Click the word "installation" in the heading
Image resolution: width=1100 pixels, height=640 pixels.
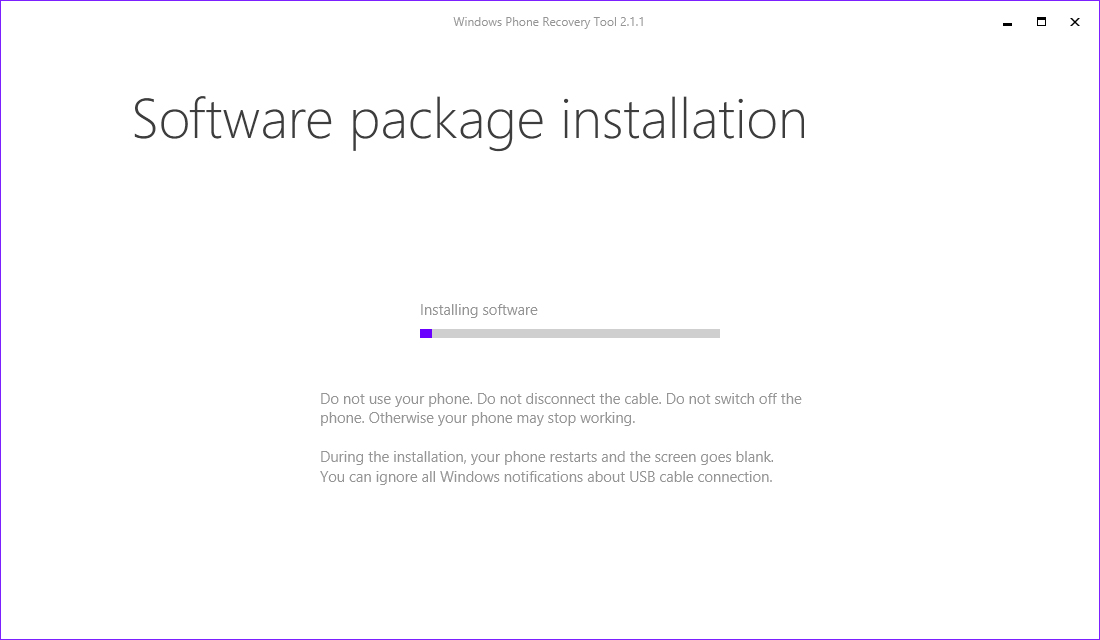(684, 119)
